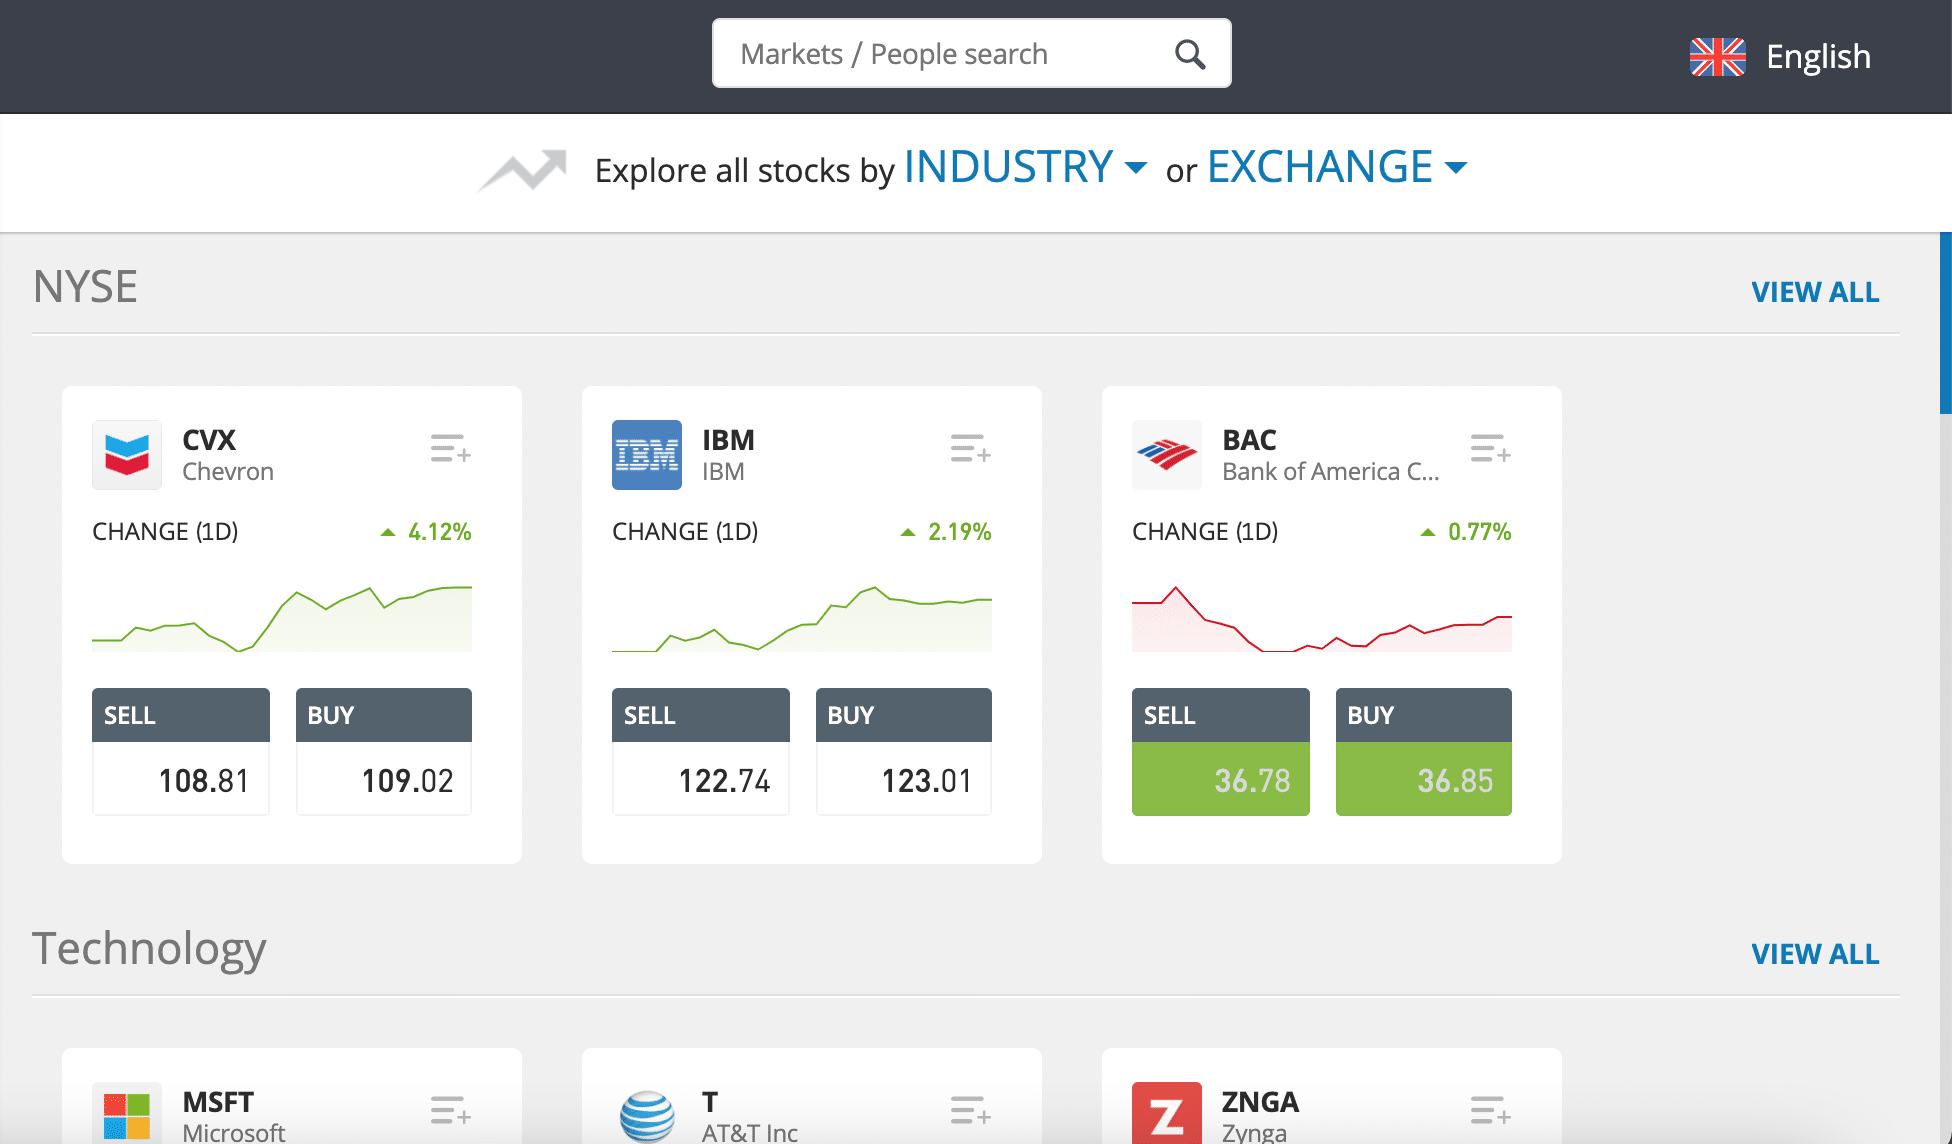
Task: Expand the INDUSTRY dropdown
Action: click(1025, 167)
